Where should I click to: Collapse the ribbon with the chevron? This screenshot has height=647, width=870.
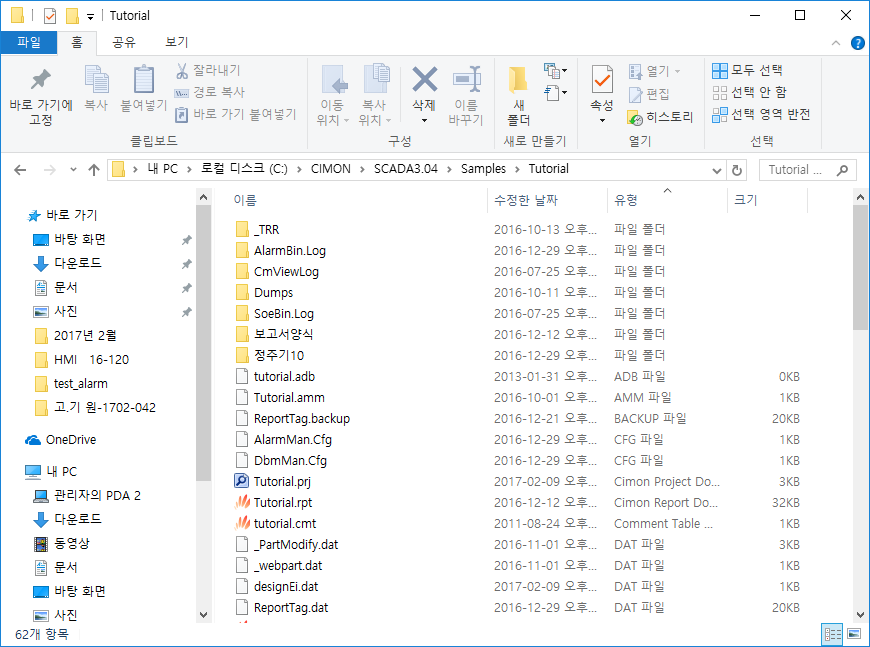click(836, 43)
